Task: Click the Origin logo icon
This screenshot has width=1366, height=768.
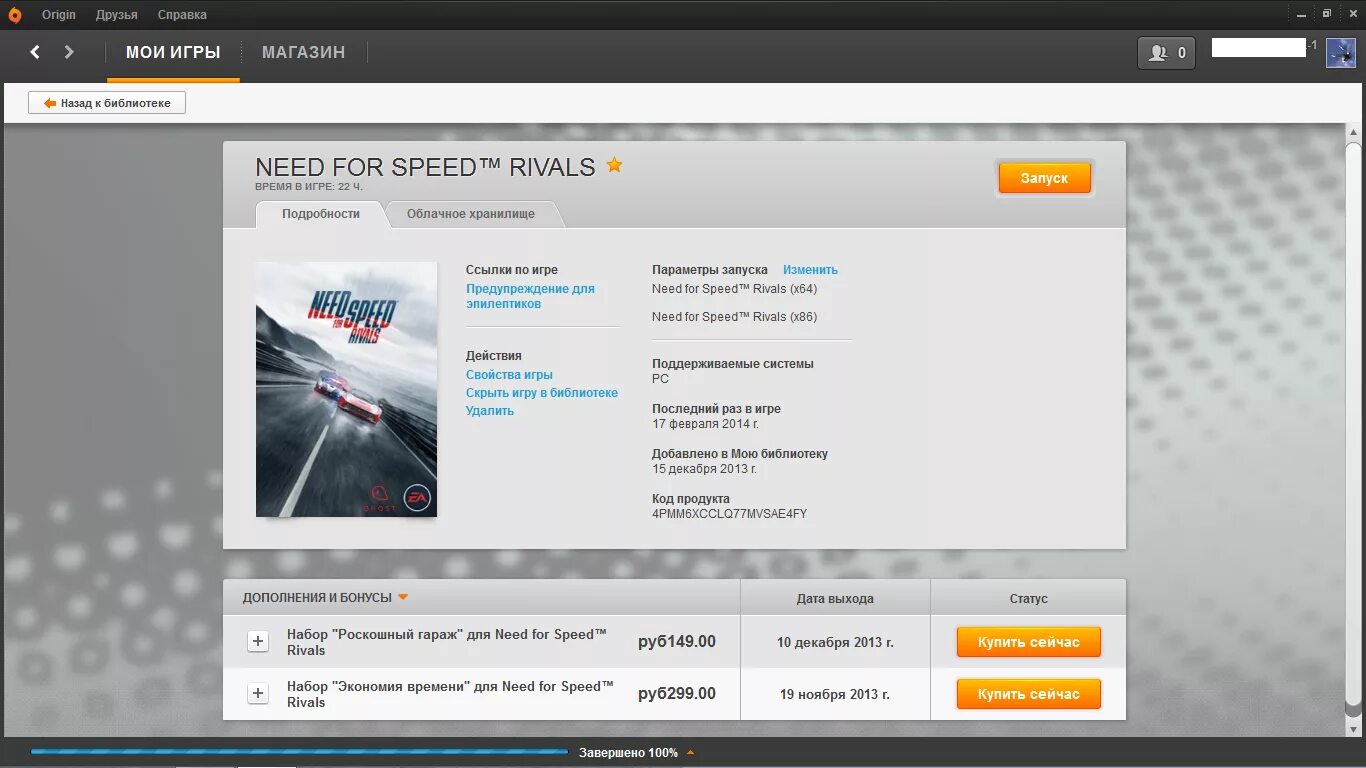Action: coord(14,14)
